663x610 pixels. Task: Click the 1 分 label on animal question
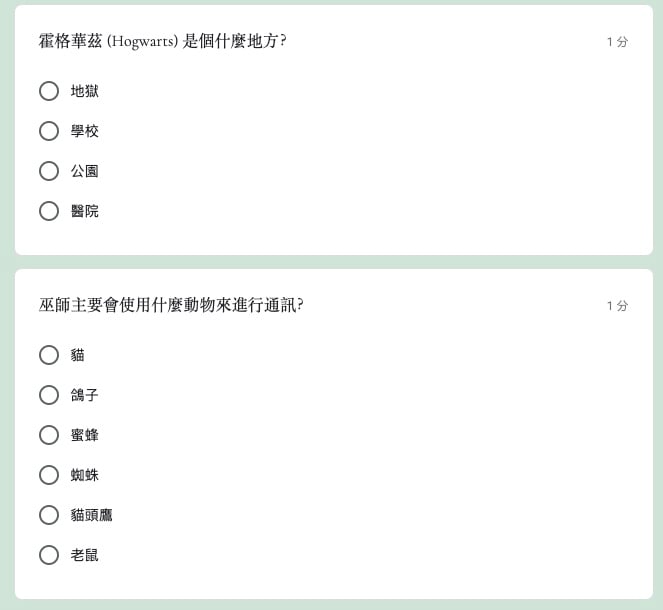click(x=617, y=306)
